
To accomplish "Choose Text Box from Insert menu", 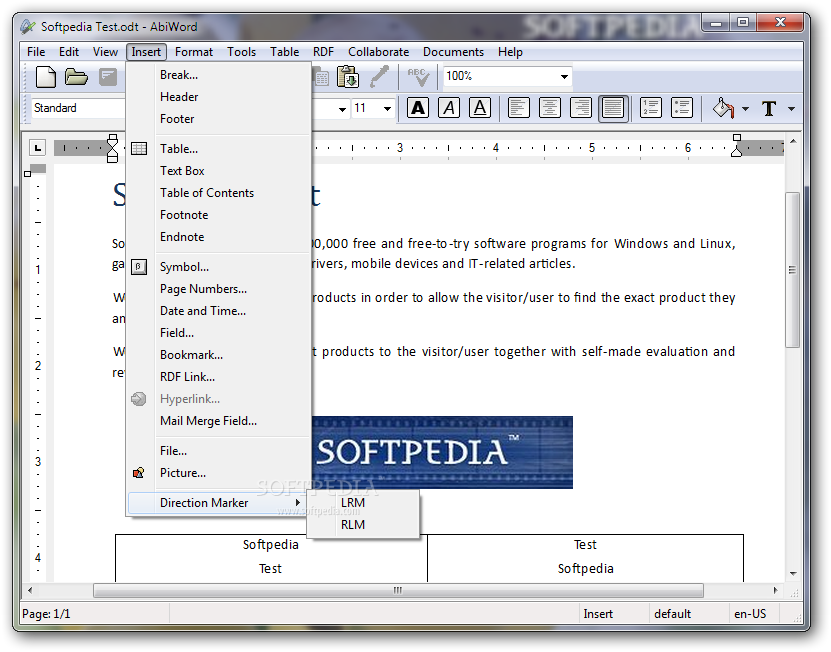I will point(219,171).
